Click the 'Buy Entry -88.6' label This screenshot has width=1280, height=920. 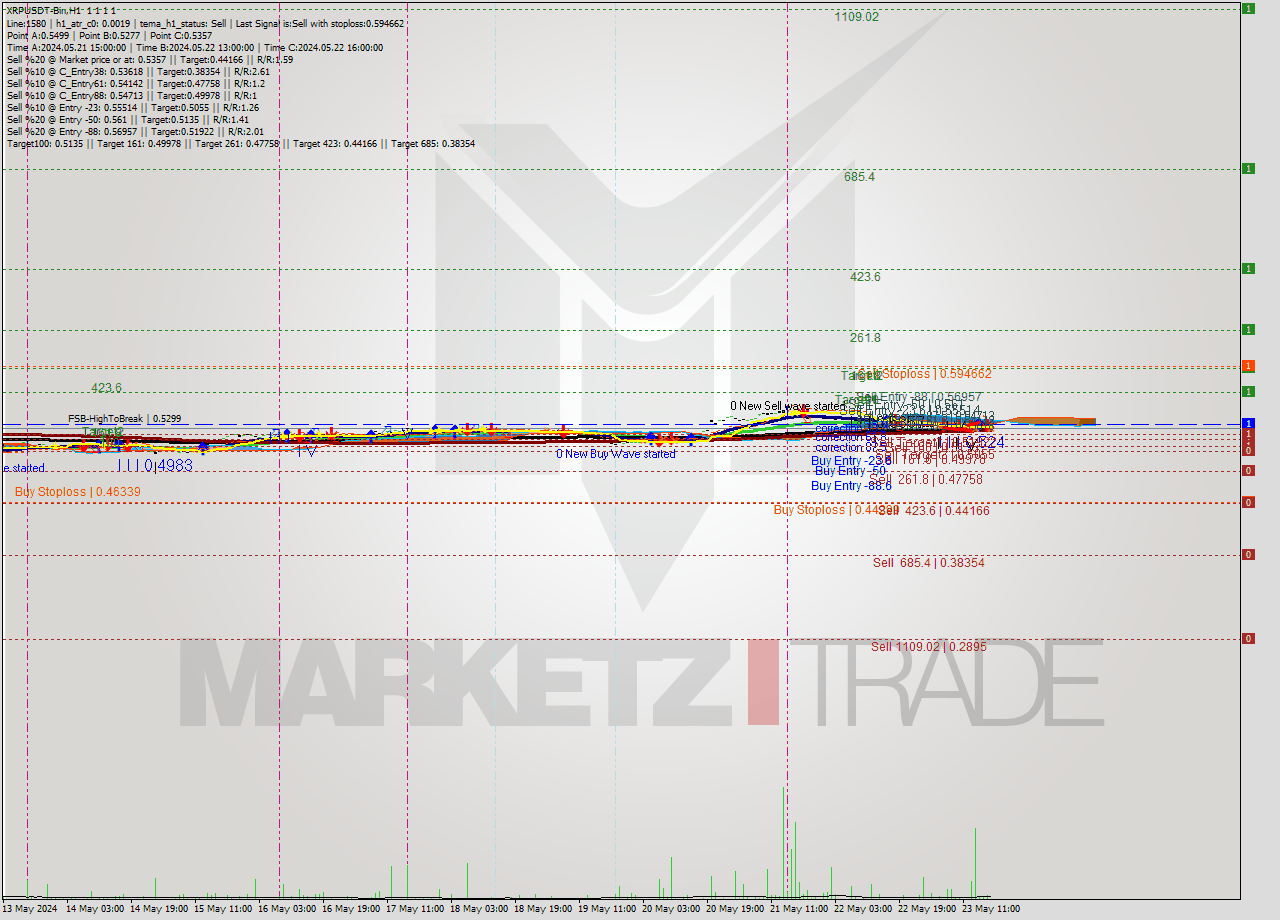coord(851,486)
